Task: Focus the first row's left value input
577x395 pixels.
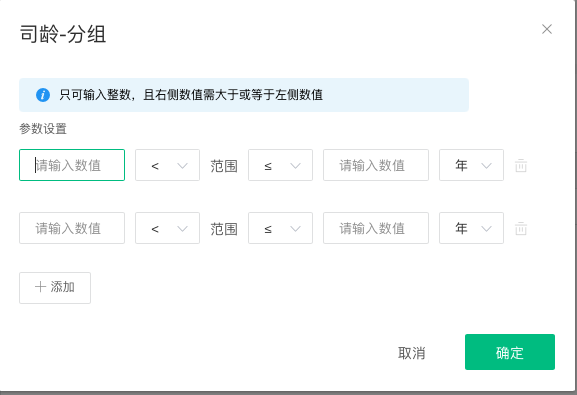Action: tap(72, 165)
